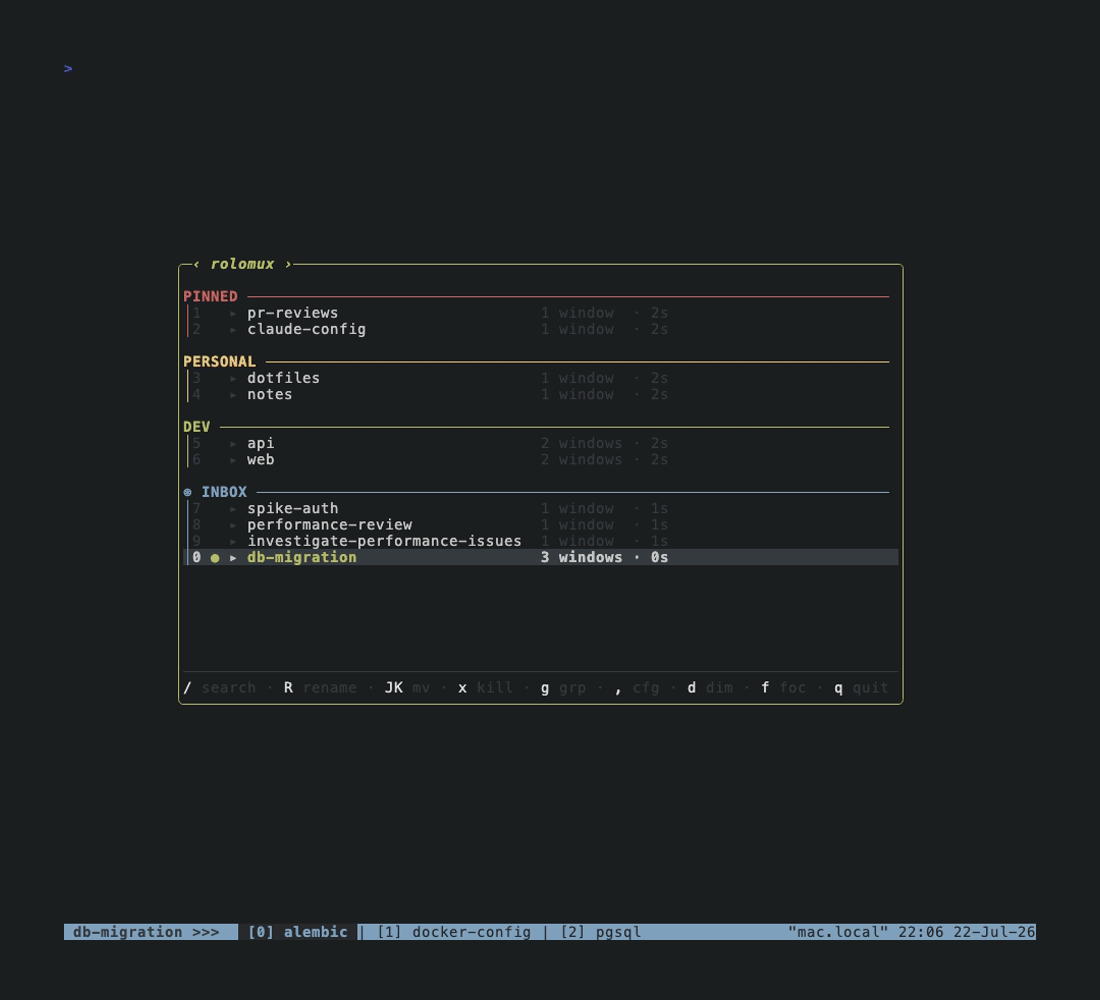Click the INBOX group circle icon

click(187, 493)
